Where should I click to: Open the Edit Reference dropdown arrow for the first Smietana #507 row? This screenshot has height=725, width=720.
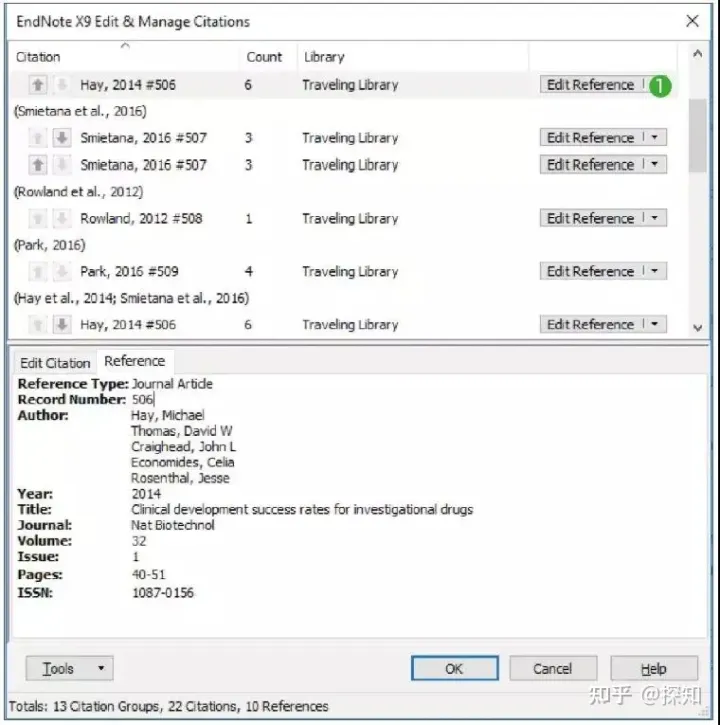click(655, 137)
